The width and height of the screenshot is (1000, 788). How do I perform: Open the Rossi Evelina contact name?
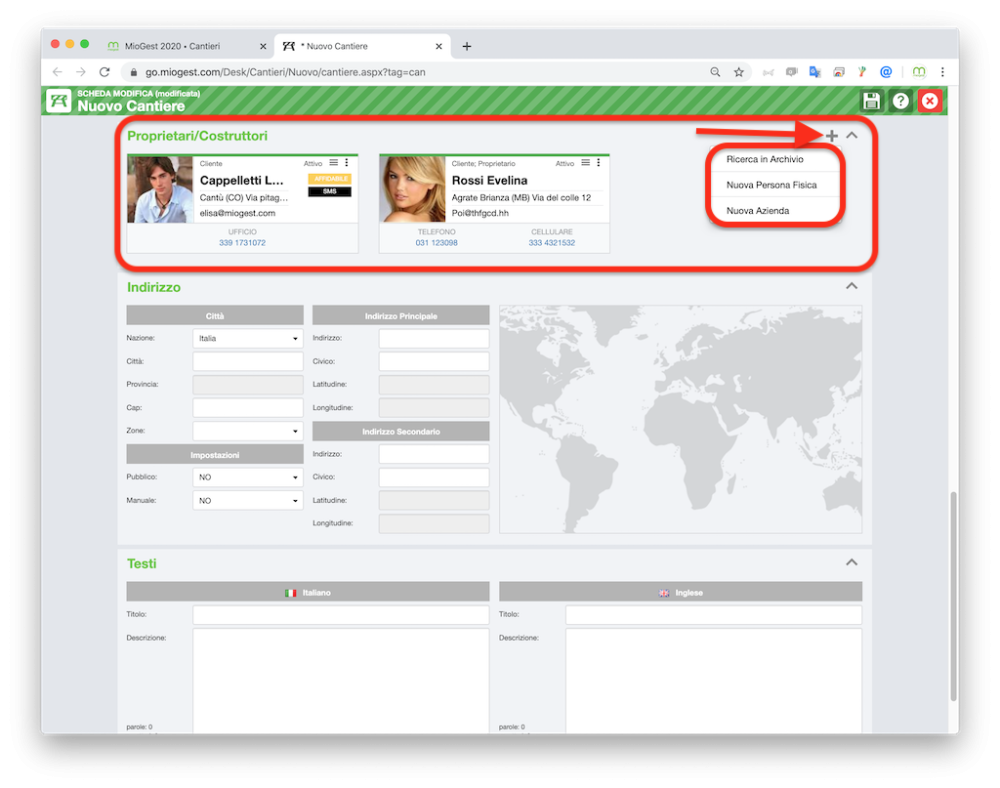(x=489, y=180)
